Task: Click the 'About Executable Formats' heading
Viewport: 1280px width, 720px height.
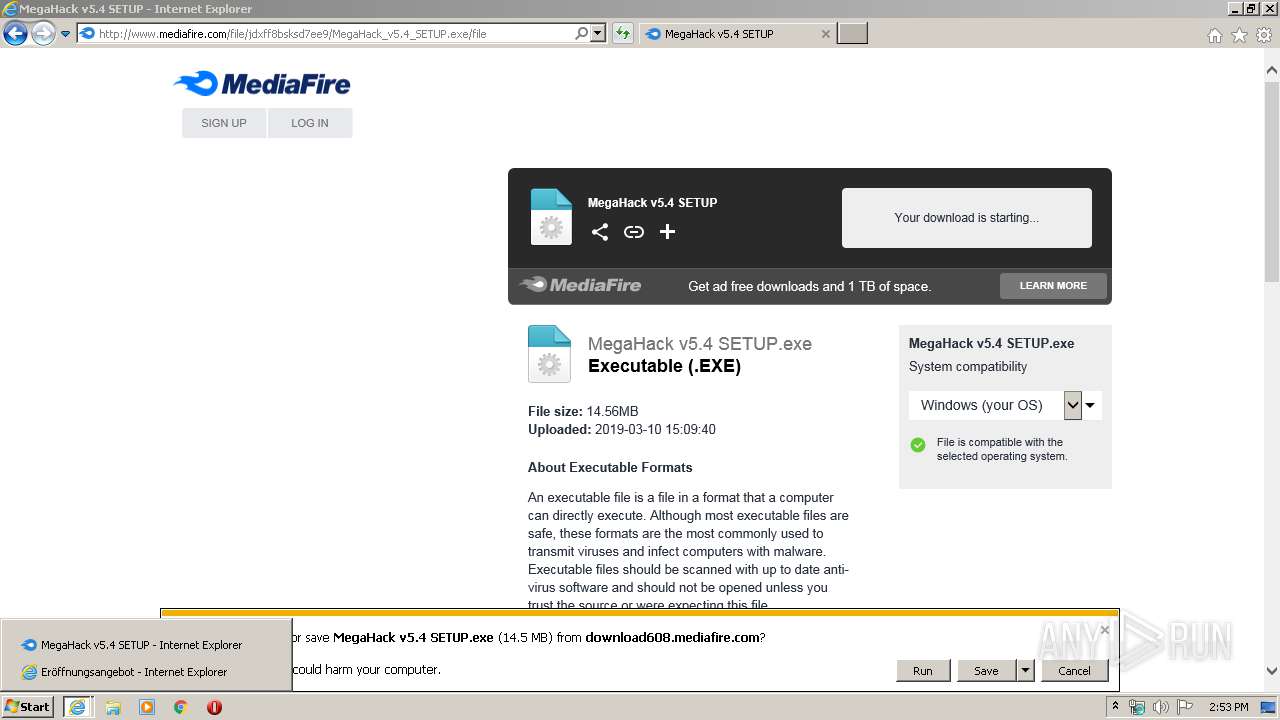Action: click(610, 467)
